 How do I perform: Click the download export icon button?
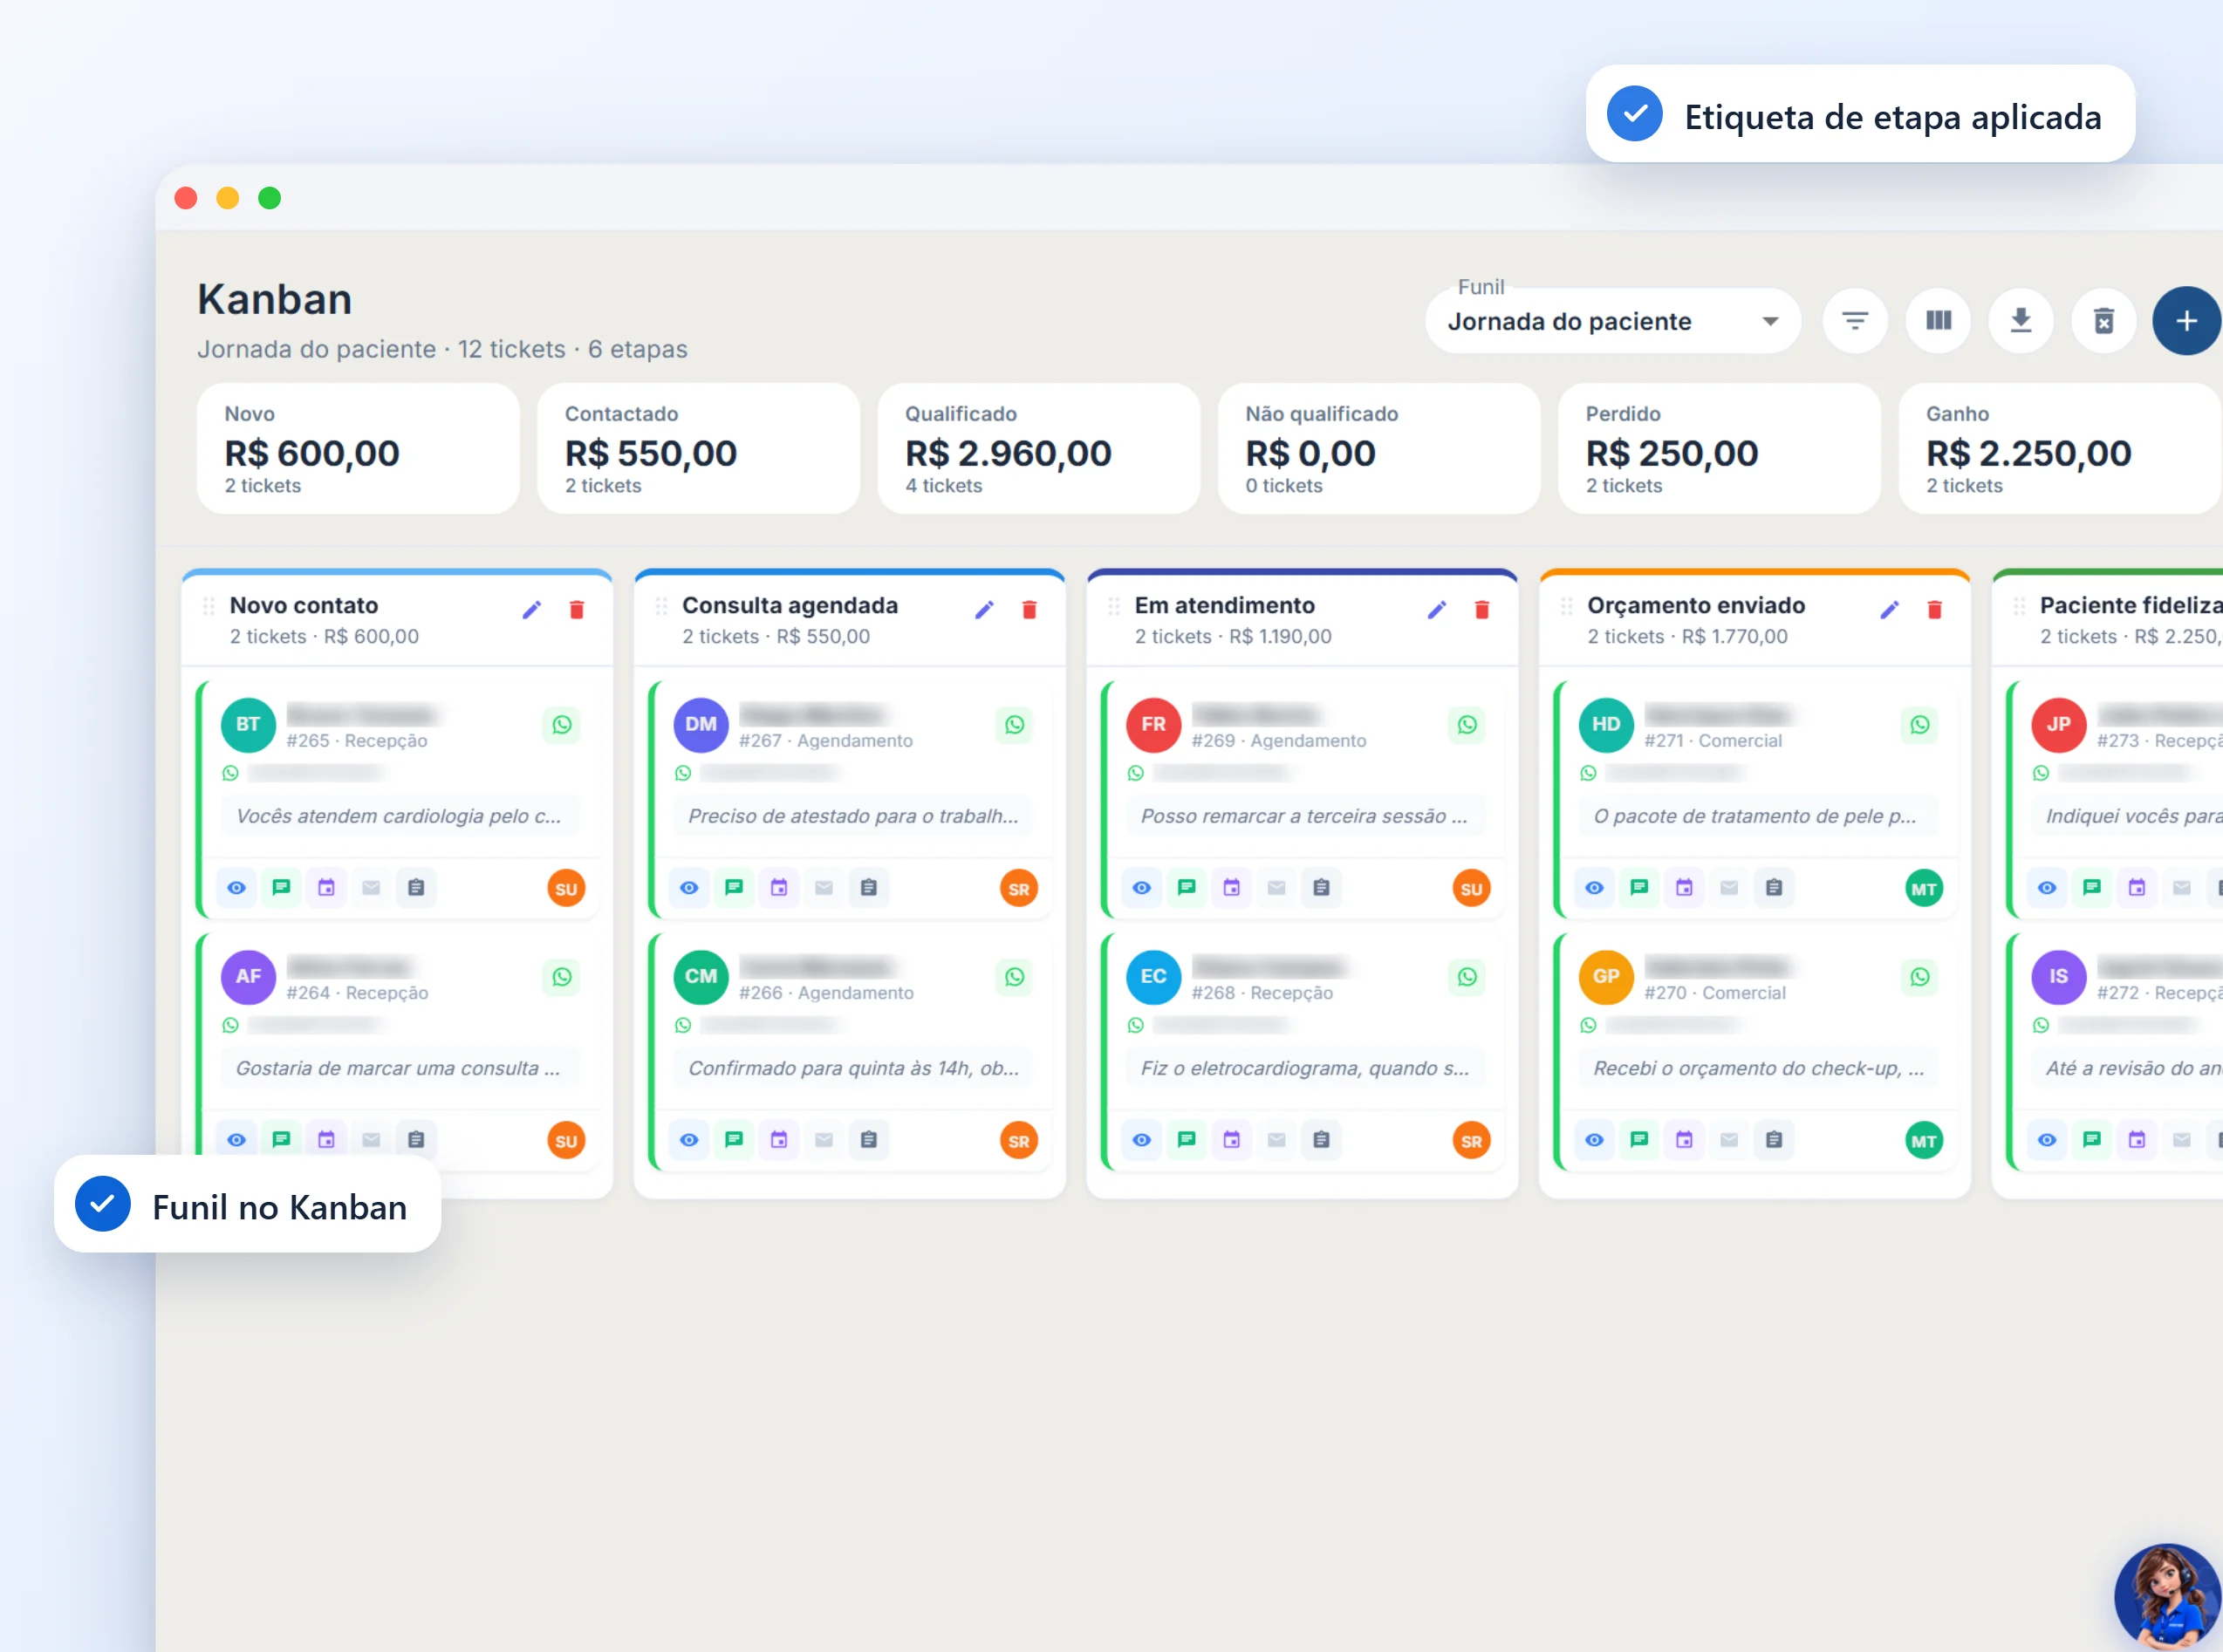pyautogui.click(x=2021, y=321)
